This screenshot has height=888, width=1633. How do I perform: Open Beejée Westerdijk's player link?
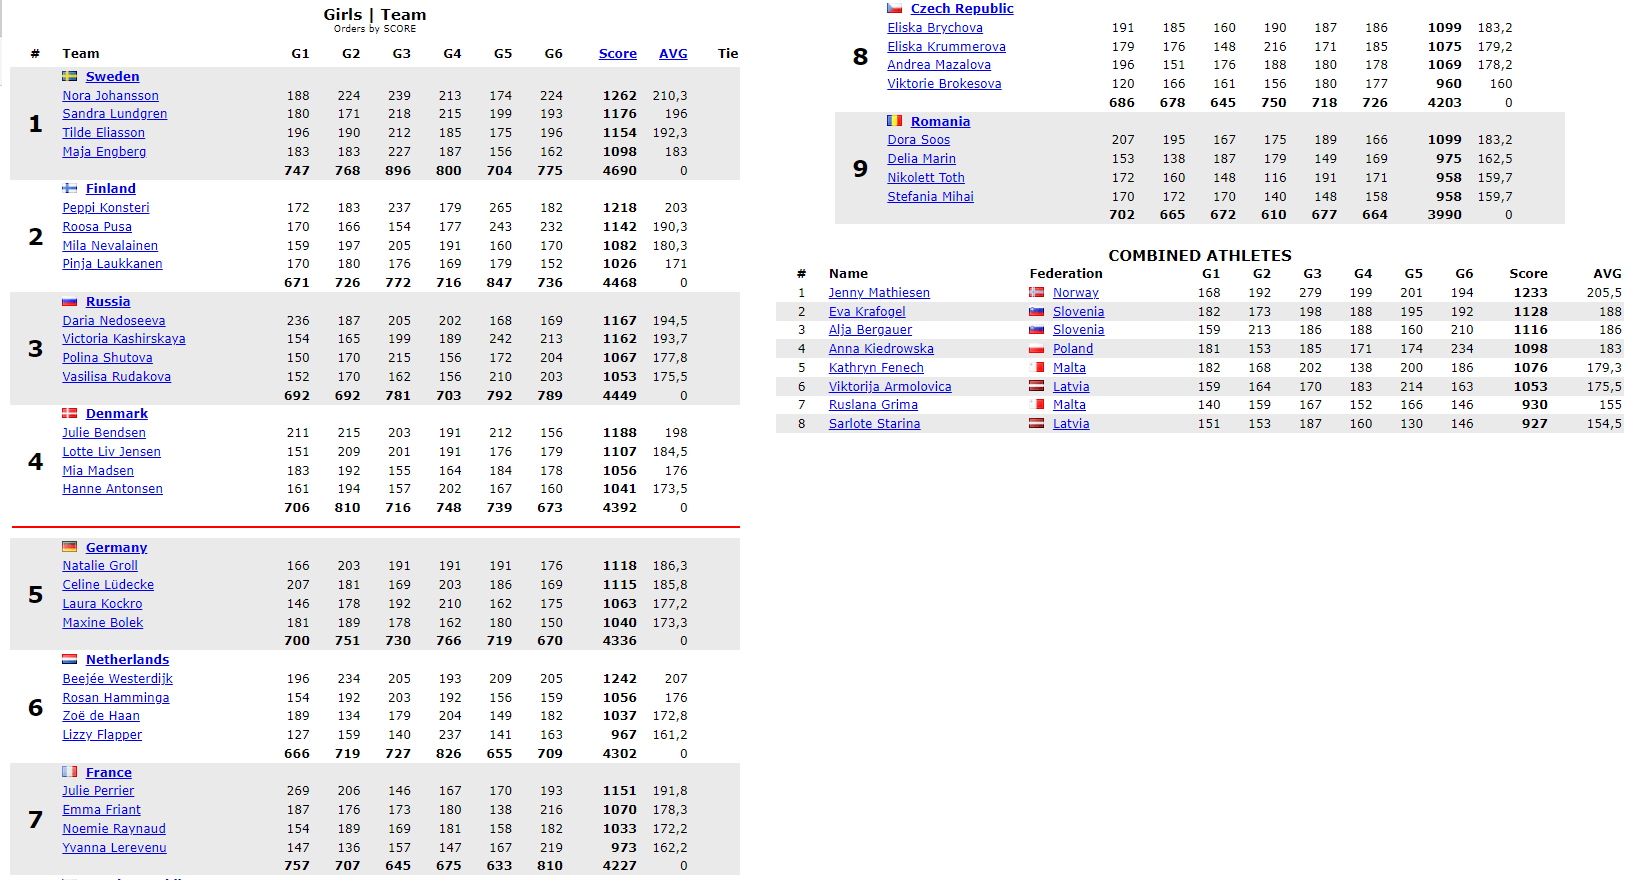click(x=117, y=679)
